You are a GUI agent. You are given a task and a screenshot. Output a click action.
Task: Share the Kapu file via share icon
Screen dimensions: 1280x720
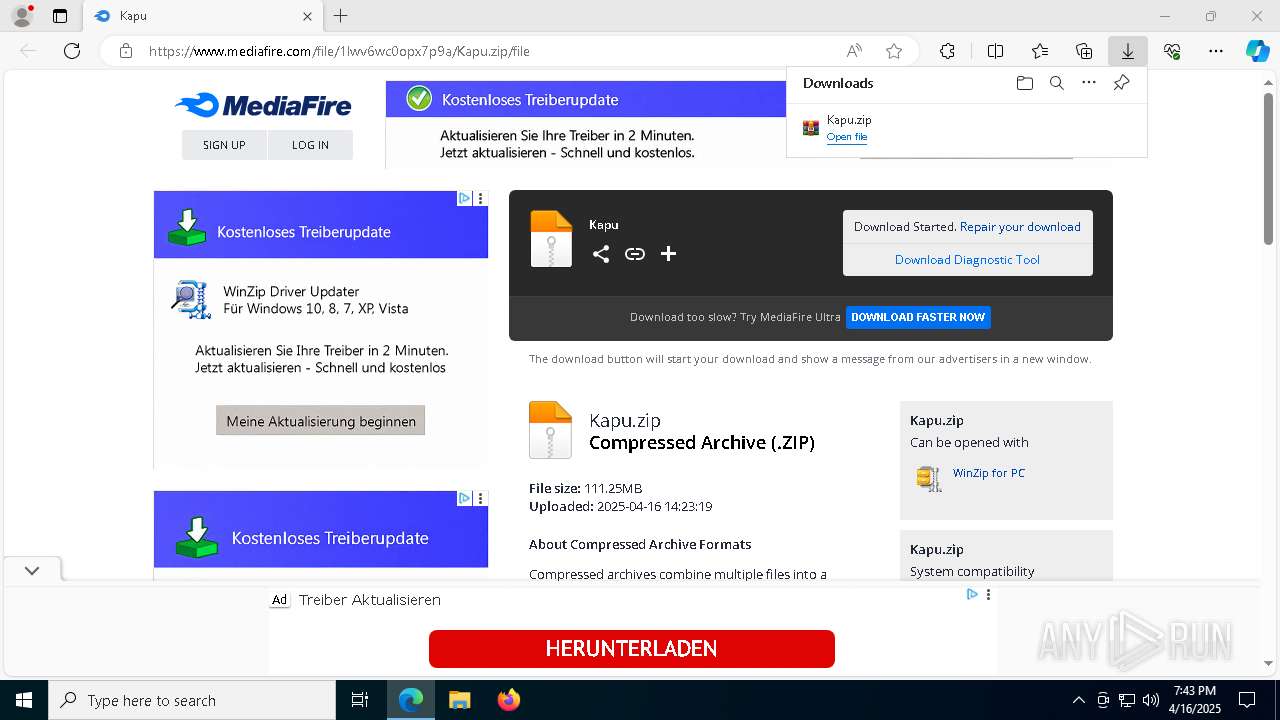600,254
